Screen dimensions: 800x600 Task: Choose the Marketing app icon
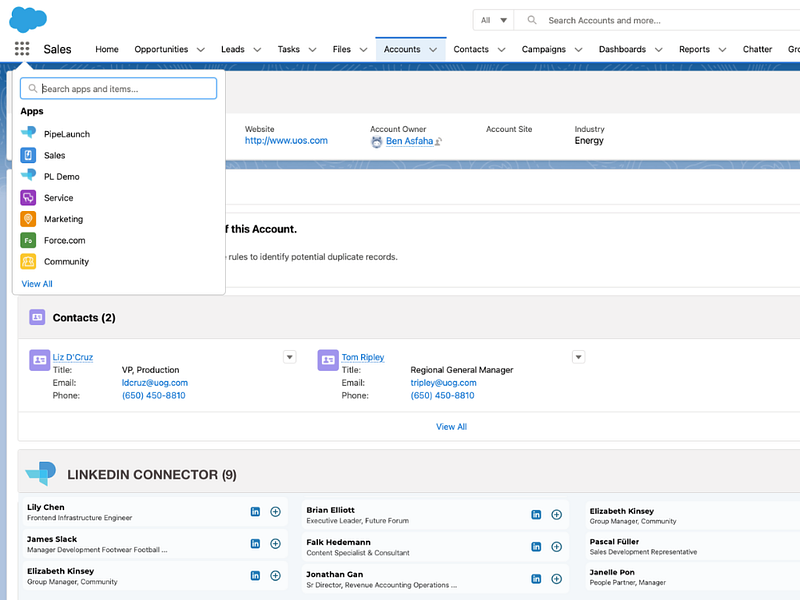coord(28,219)
